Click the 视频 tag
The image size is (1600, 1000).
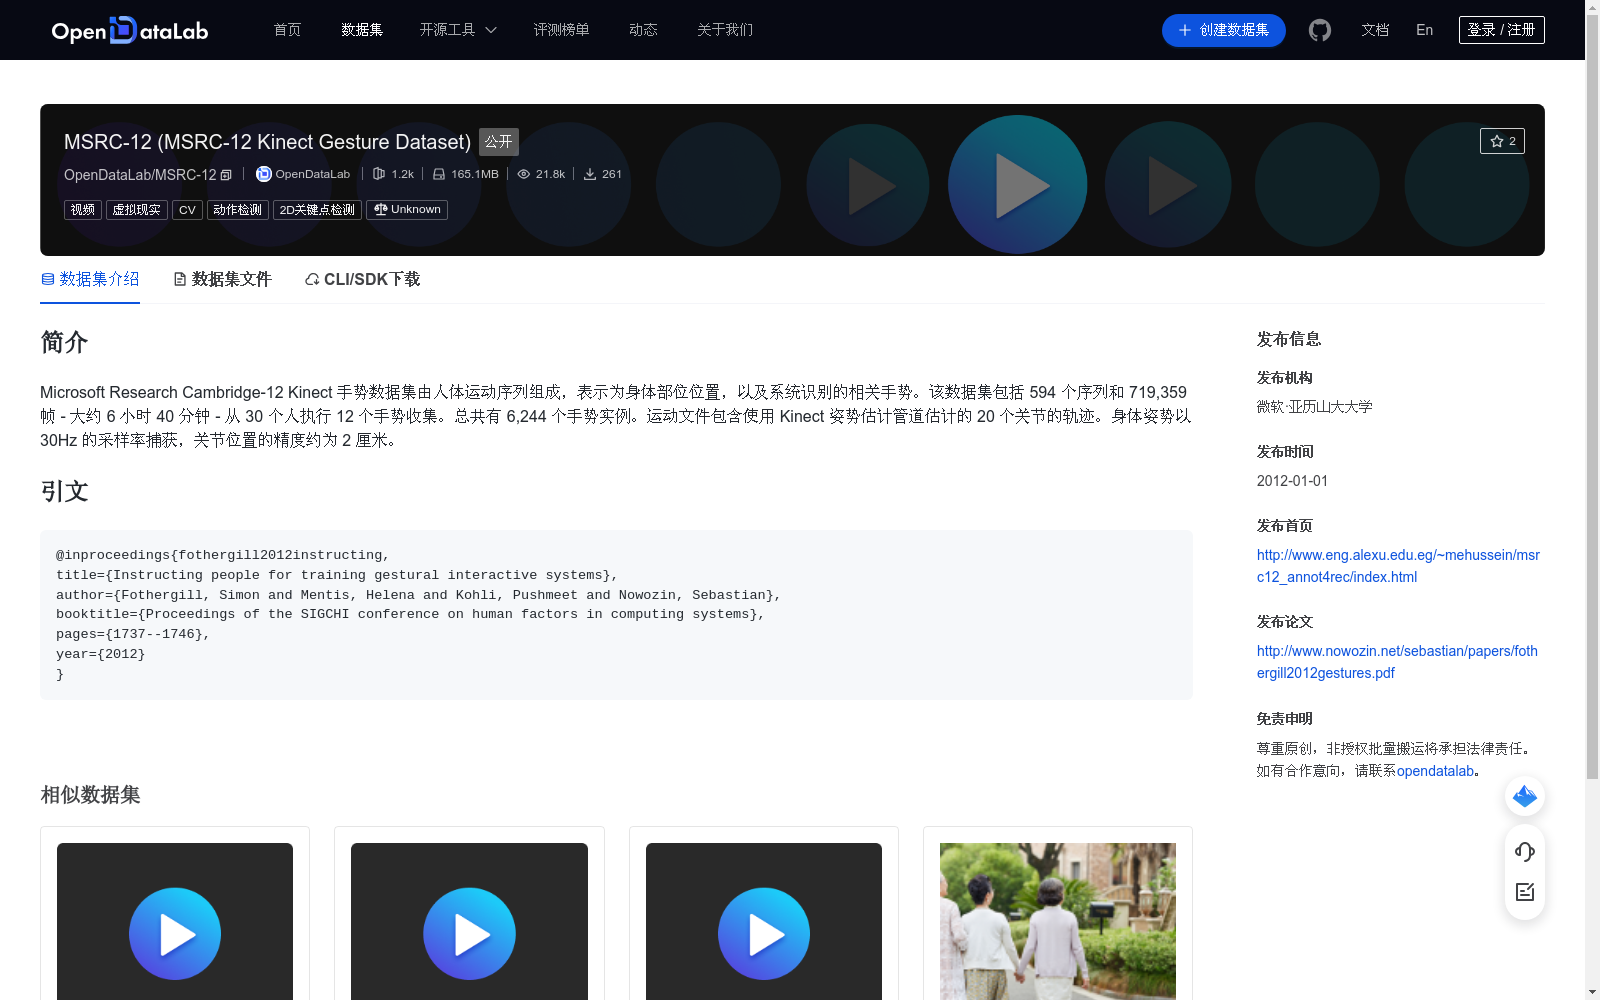point(83,210)
